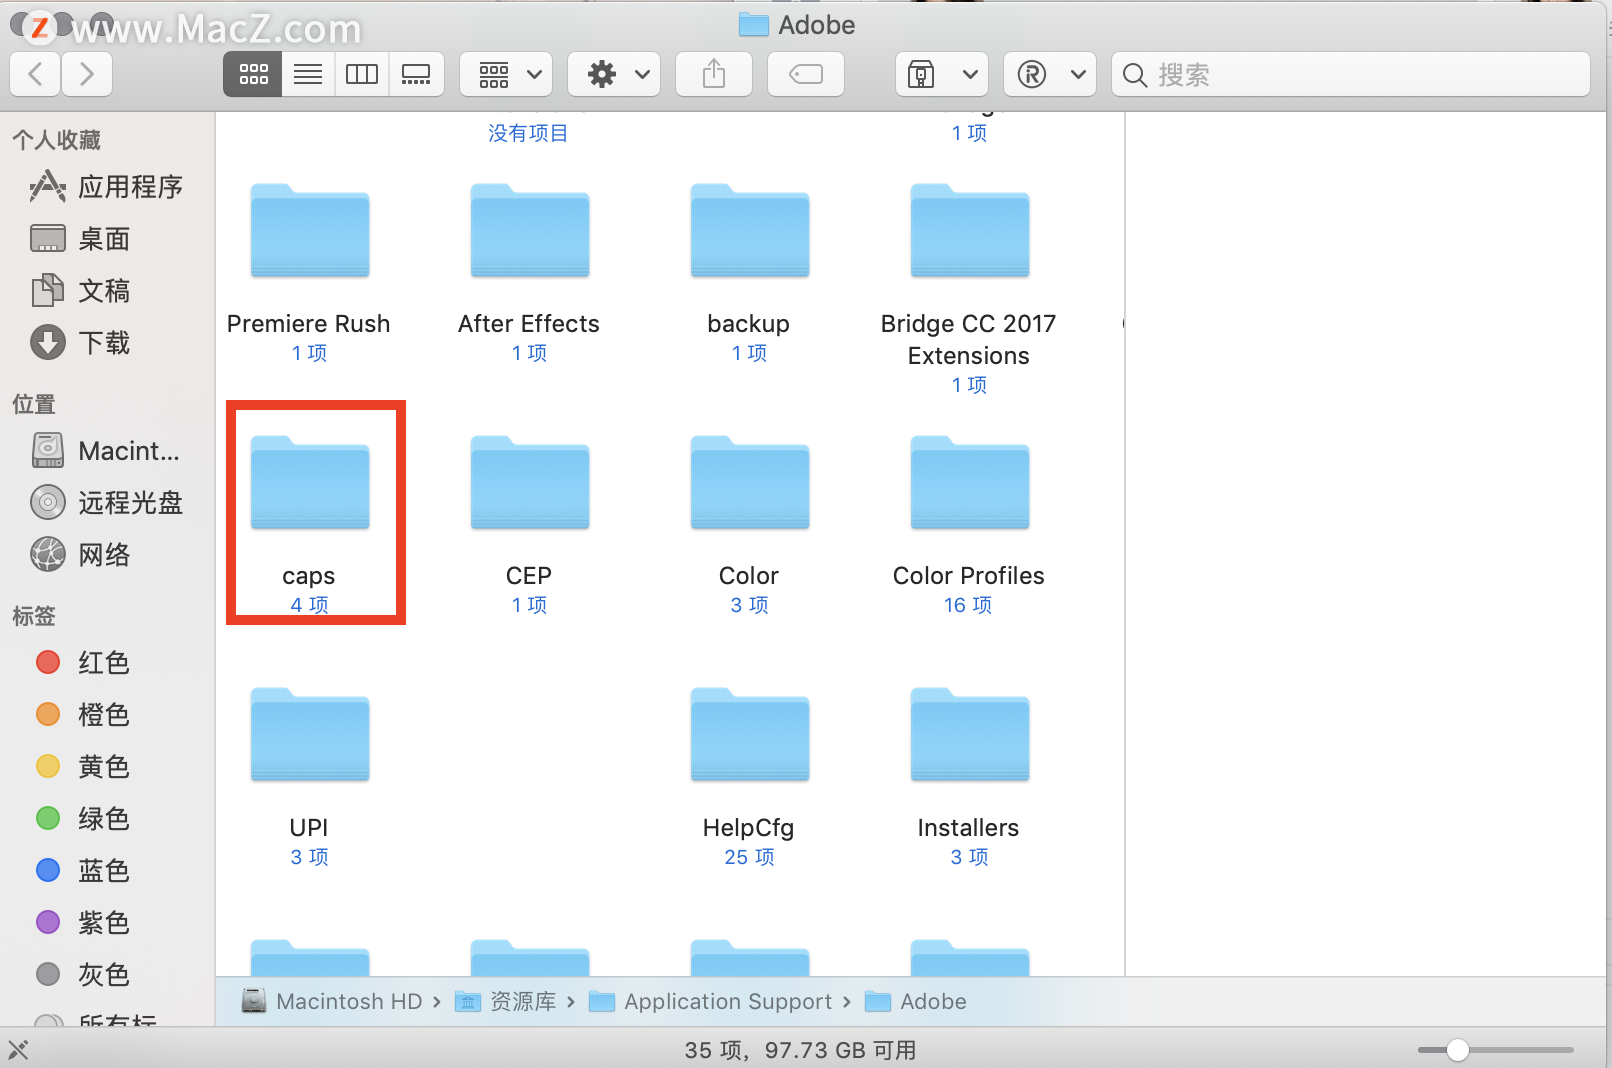Open Desktop (桌面) in sidebar
The height and width of the screenshot is (1068, 1612).
(x=81, y=239)
